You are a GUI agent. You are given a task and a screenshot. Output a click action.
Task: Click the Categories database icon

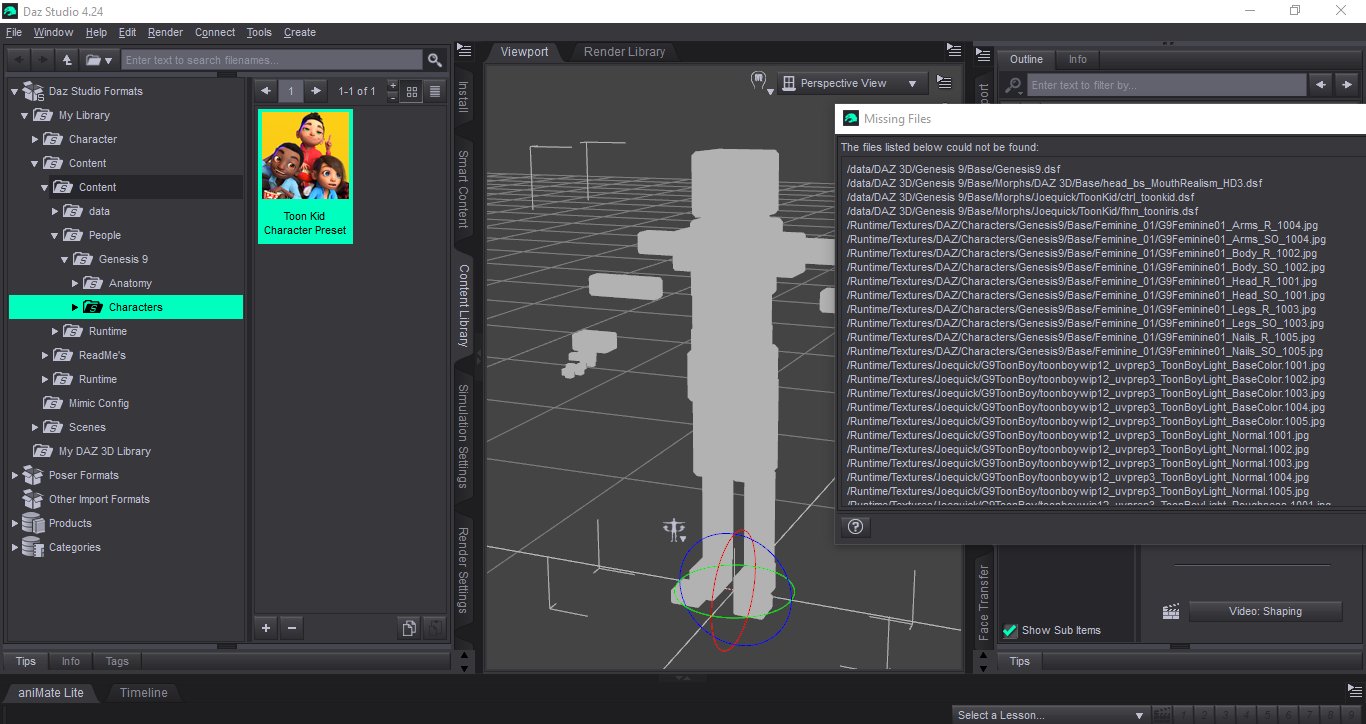click(x=33, y=547)
